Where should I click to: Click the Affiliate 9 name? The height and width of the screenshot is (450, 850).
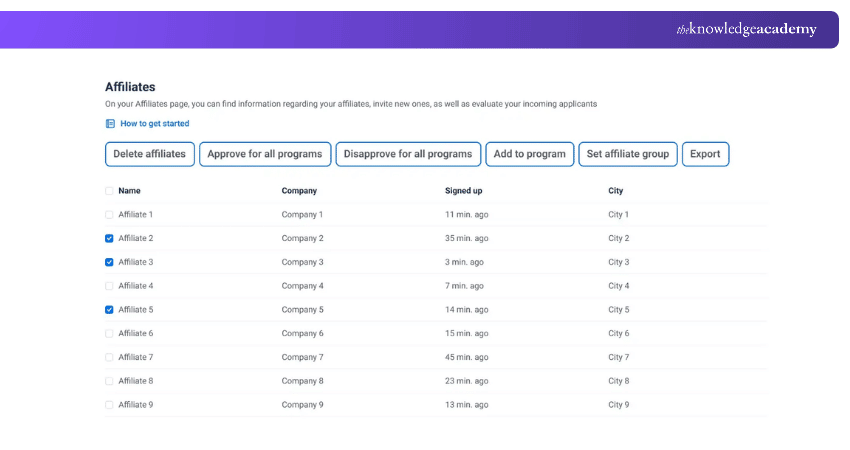click(x=136, y=405)
